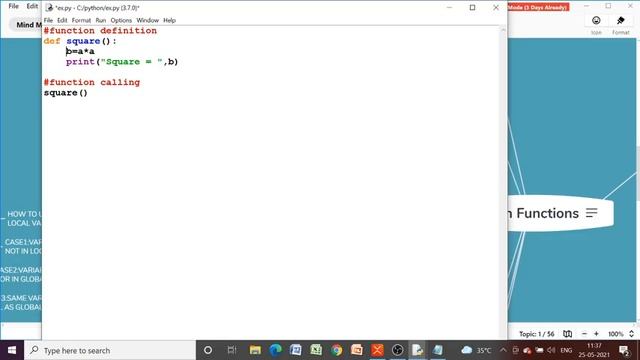Open the map overview book icon
Image resolution: width=640 pixels, height=360 pixels.
(567, 334)
